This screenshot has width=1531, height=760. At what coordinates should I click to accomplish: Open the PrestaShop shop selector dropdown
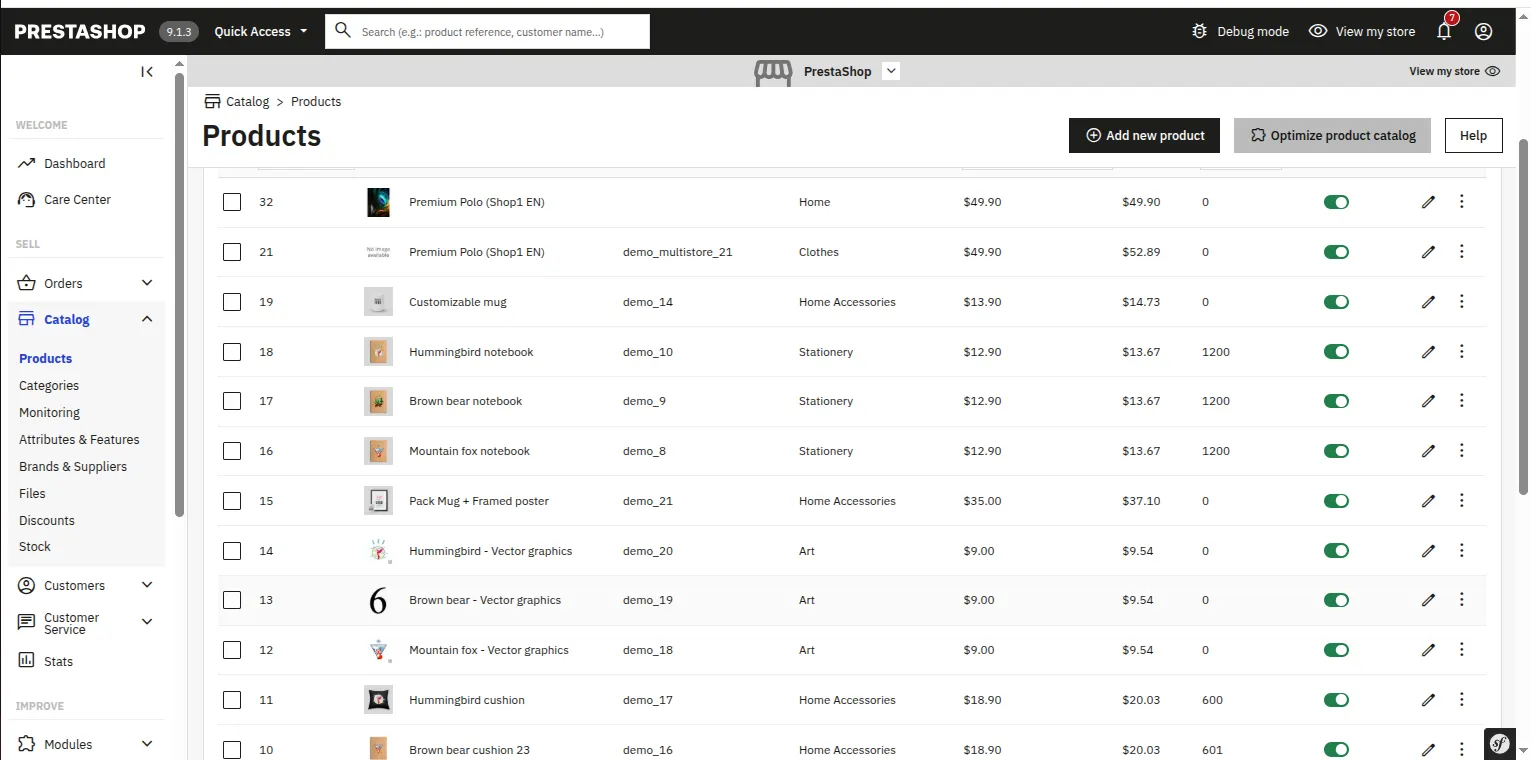(x=892, y=71)
